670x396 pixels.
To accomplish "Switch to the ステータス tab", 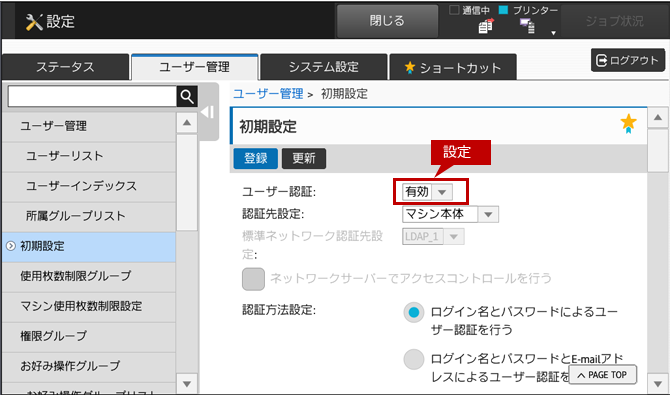I will (x=65, y=67).
